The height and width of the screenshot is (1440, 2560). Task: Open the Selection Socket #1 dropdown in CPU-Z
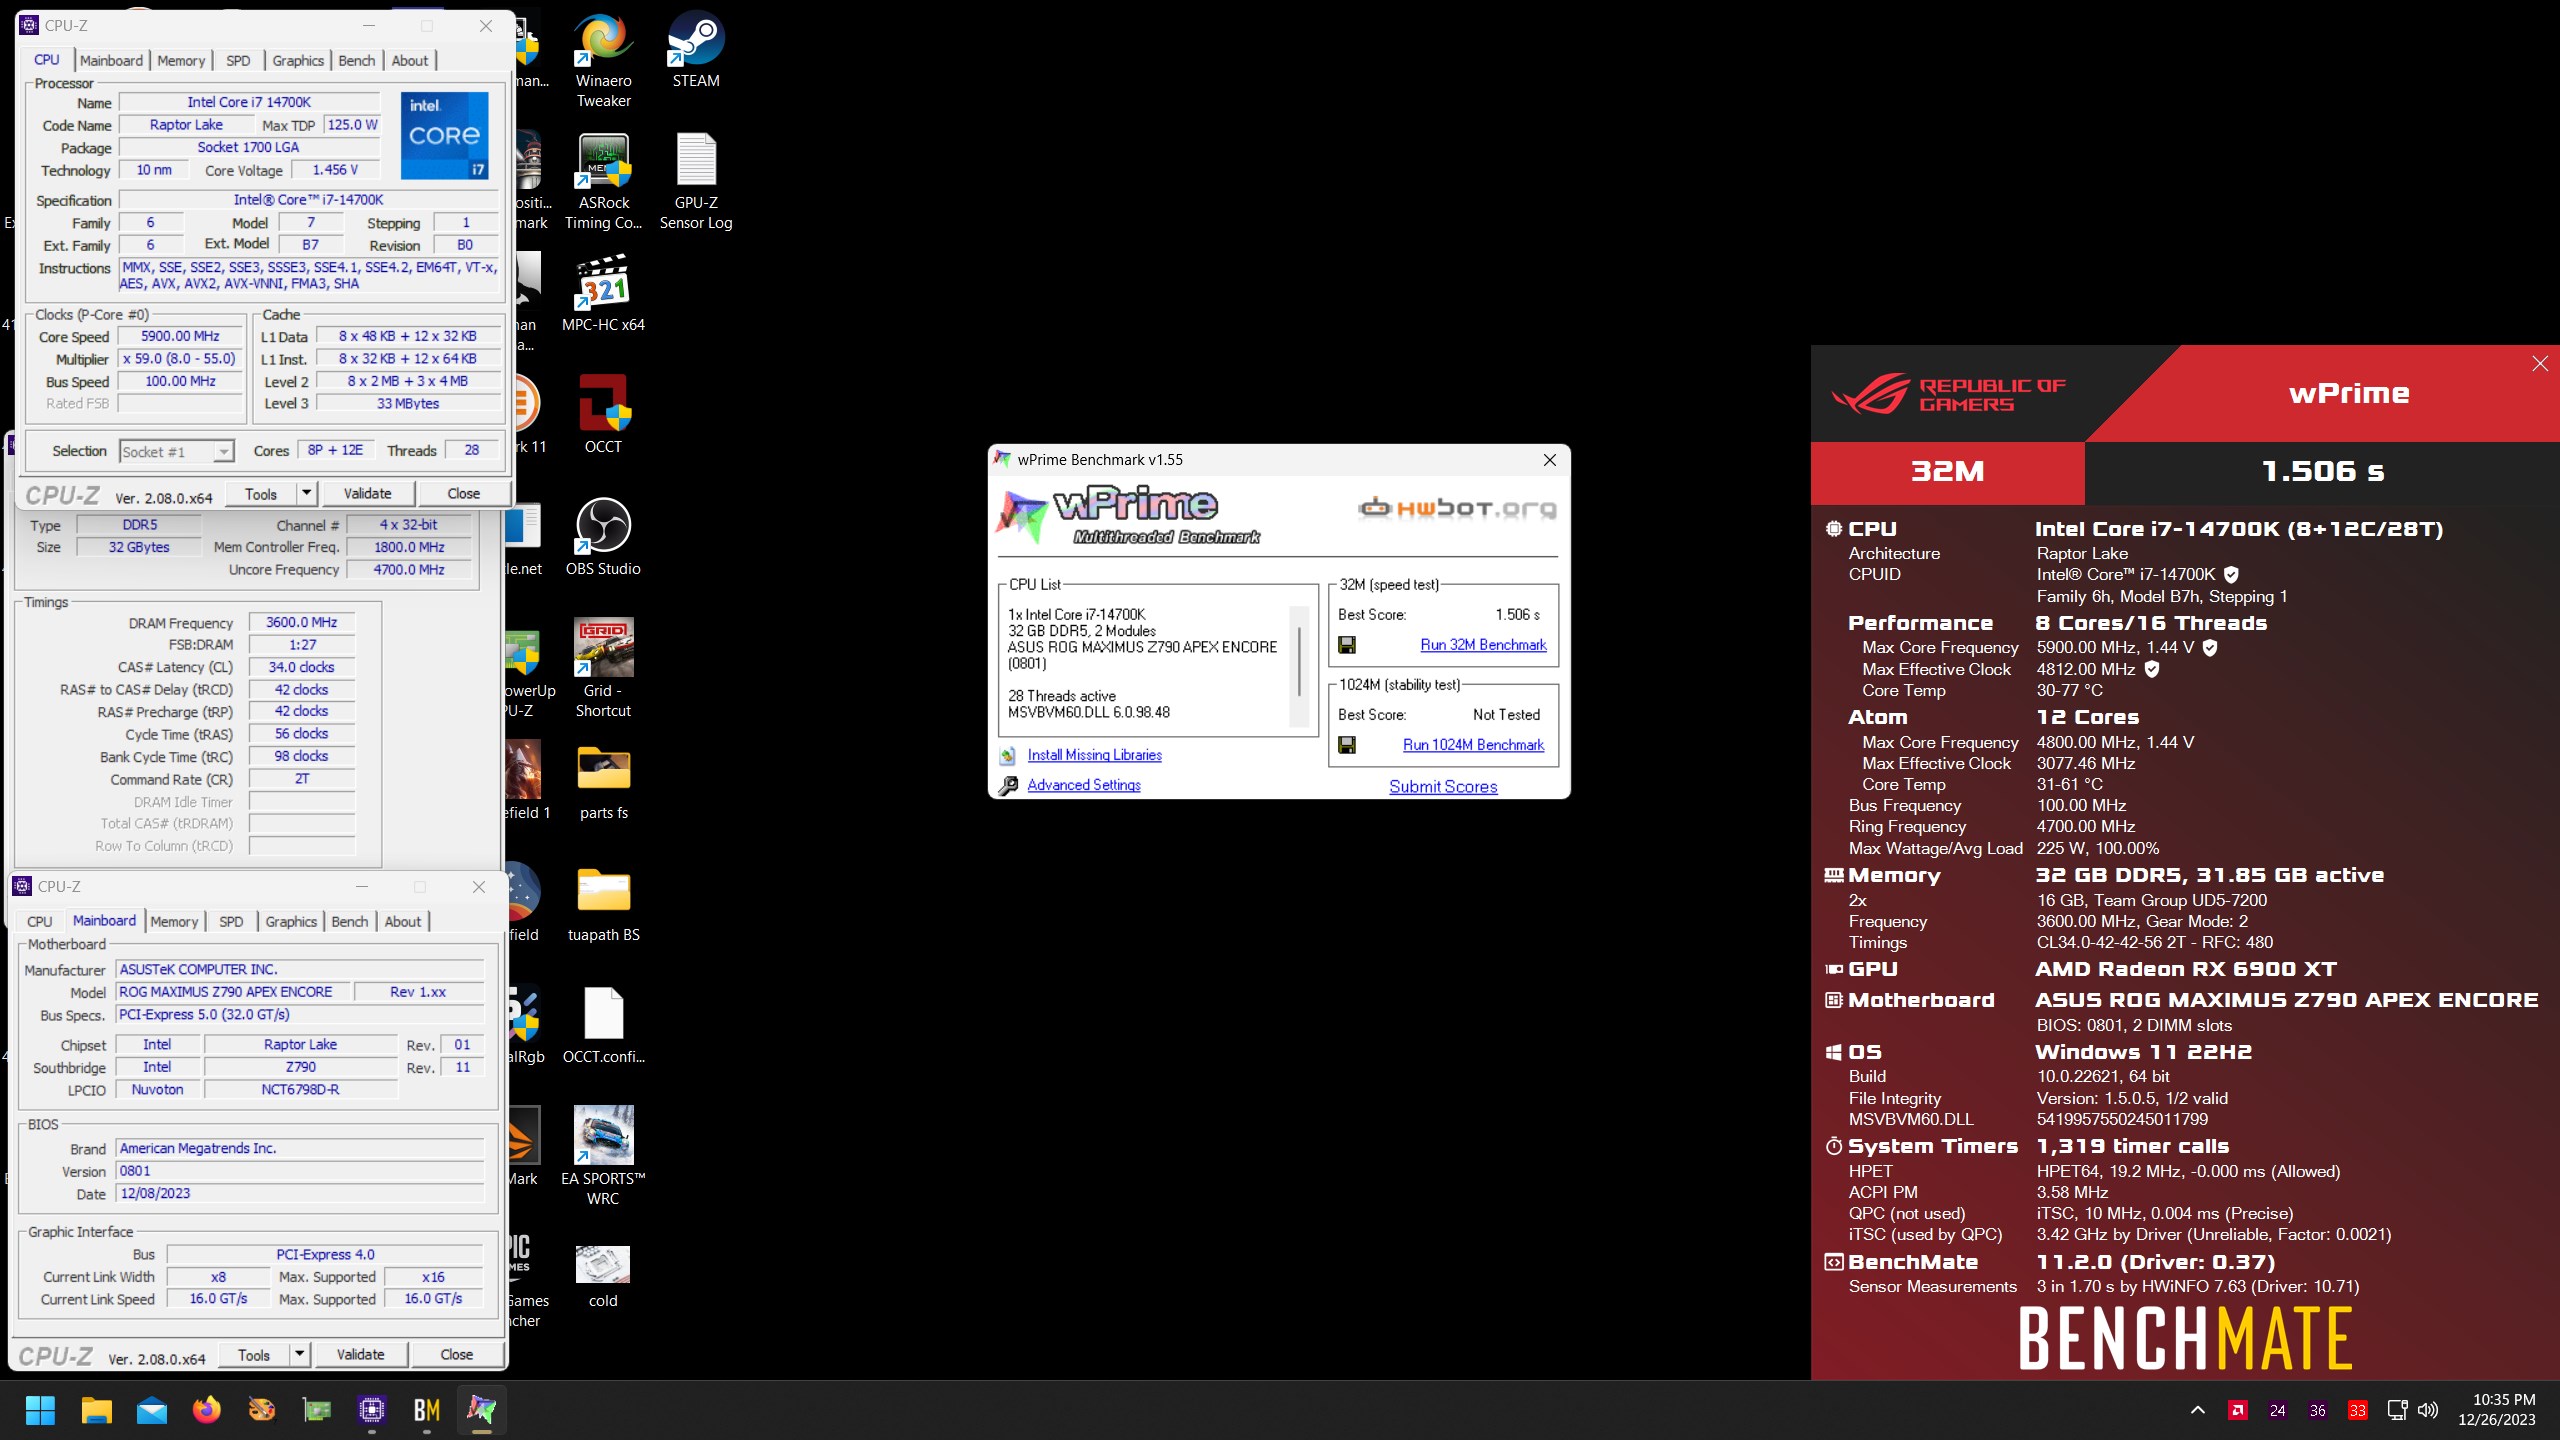pyautogui.click(x=176, y=452)
